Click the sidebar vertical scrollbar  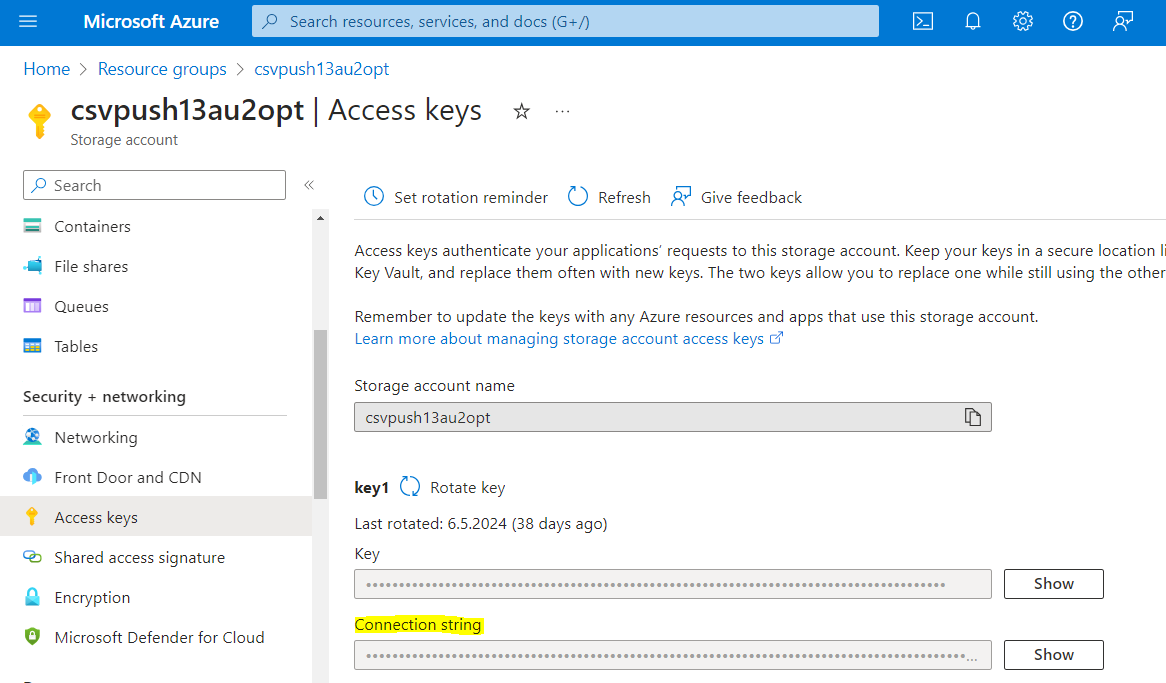coord(320,414)
